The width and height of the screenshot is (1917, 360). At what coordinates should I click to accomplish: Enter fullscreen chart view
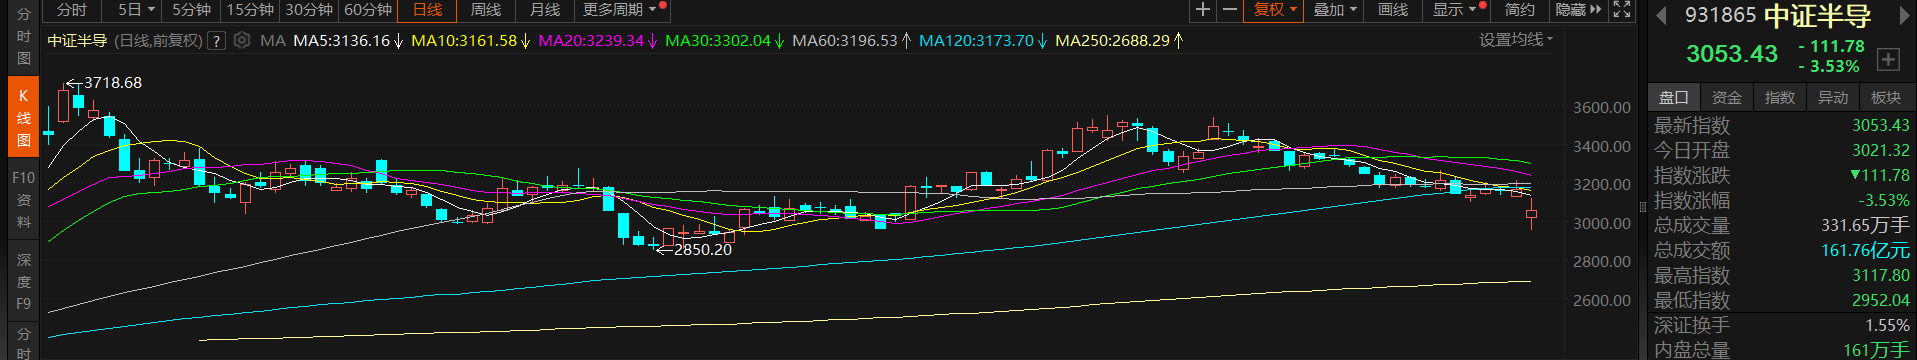[1622, 10]
